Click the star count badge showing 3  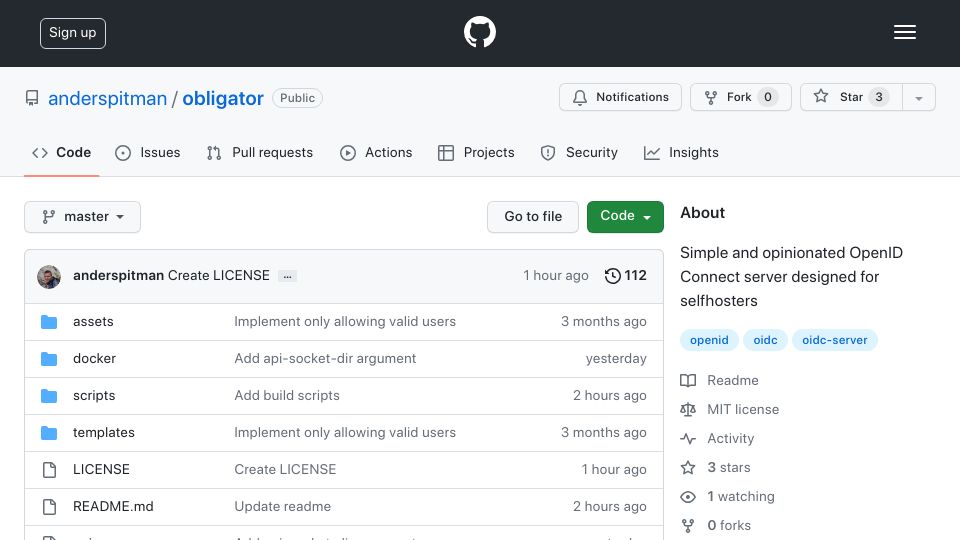click(x=879, y=97)
